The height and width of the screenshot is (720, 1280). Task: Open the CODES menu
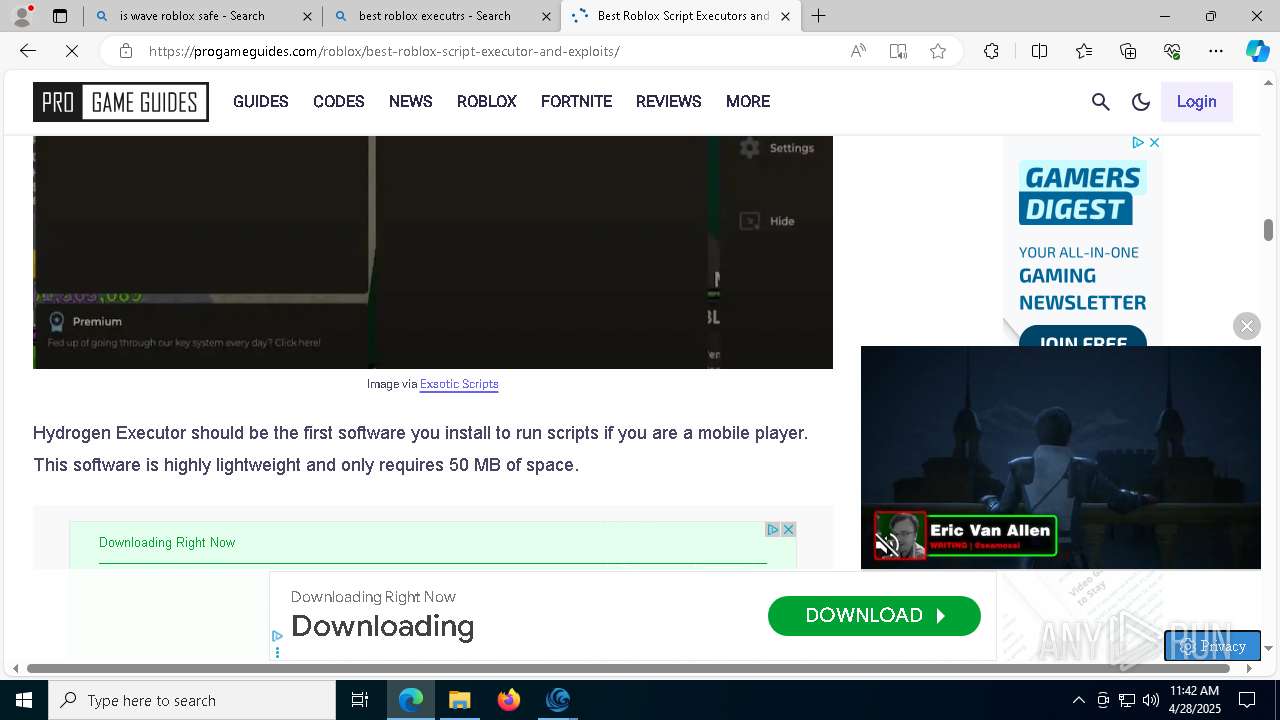[339, 101]
